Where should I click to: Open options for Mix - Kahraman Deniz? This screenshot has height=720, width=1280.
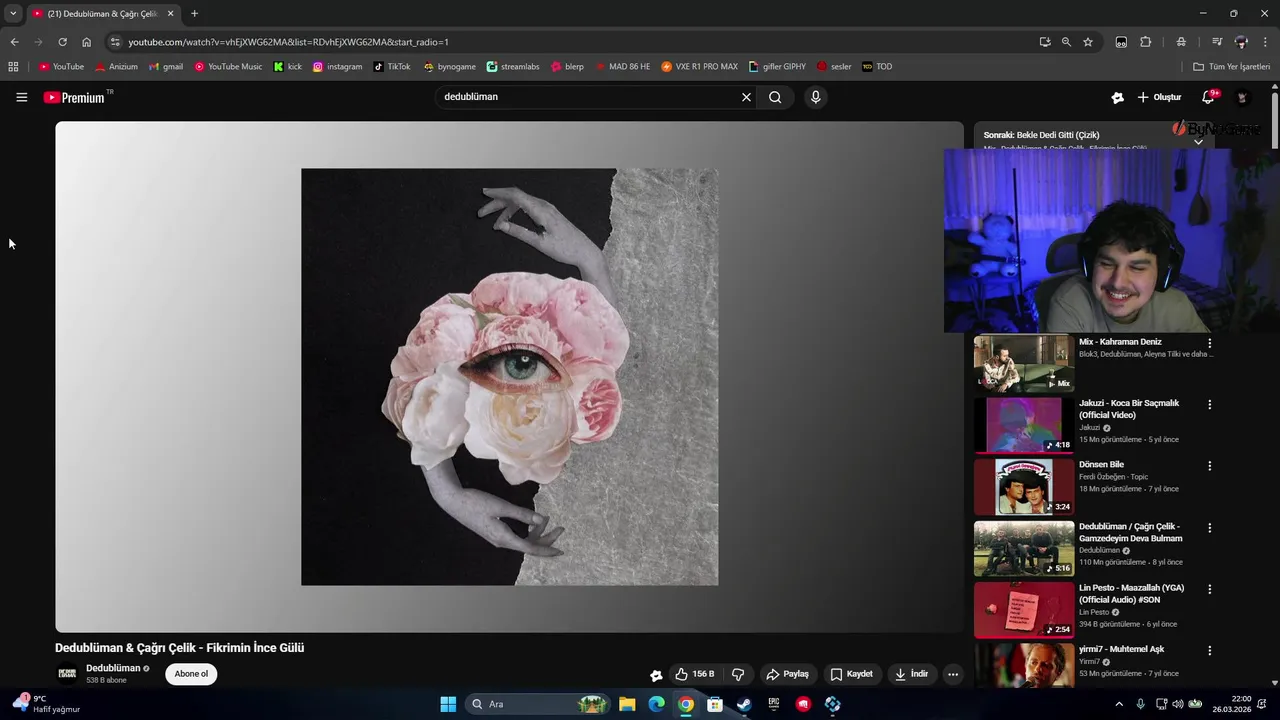(x=1209, y=343)
